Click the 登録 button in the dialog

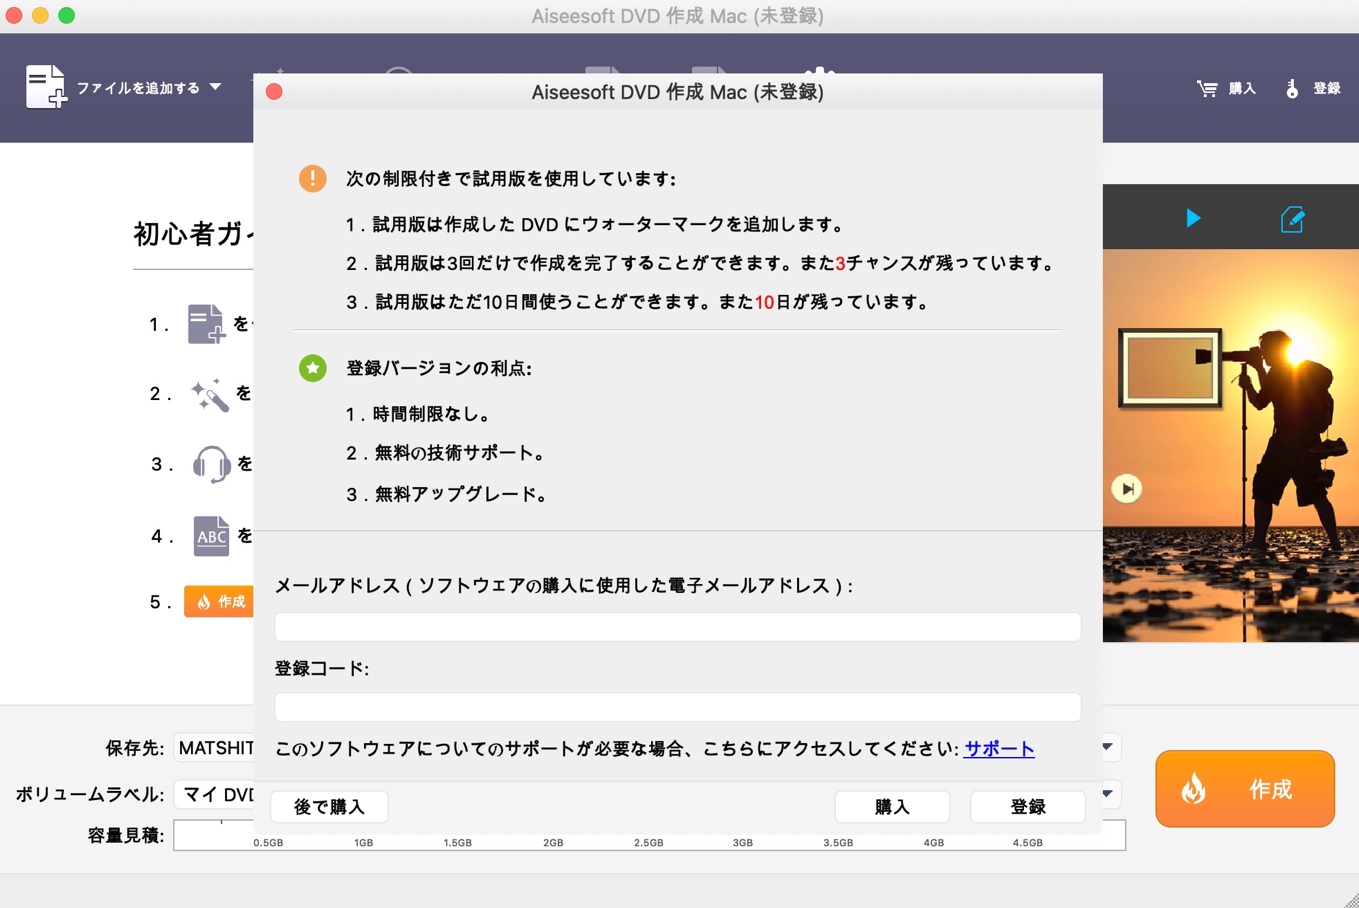(1028, 807)
